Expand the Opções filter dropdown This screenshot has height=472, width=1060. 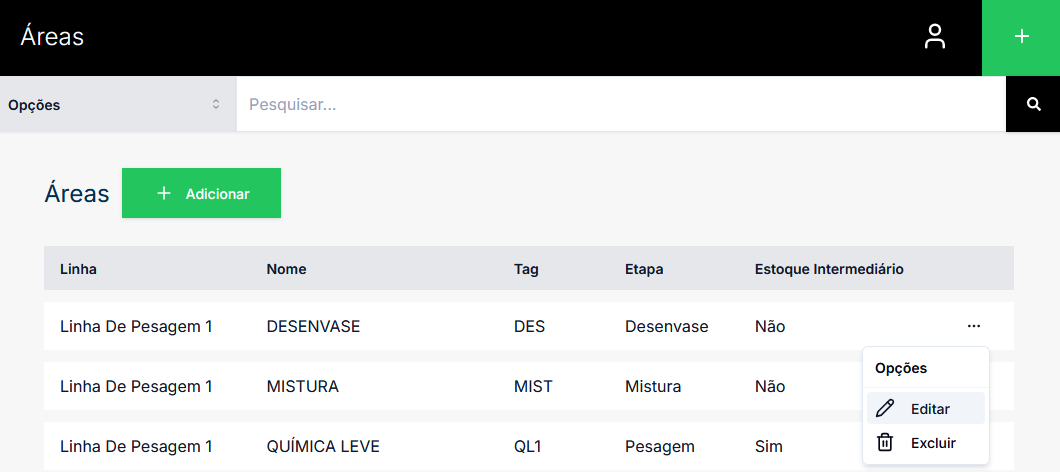(x=117, y=104)
